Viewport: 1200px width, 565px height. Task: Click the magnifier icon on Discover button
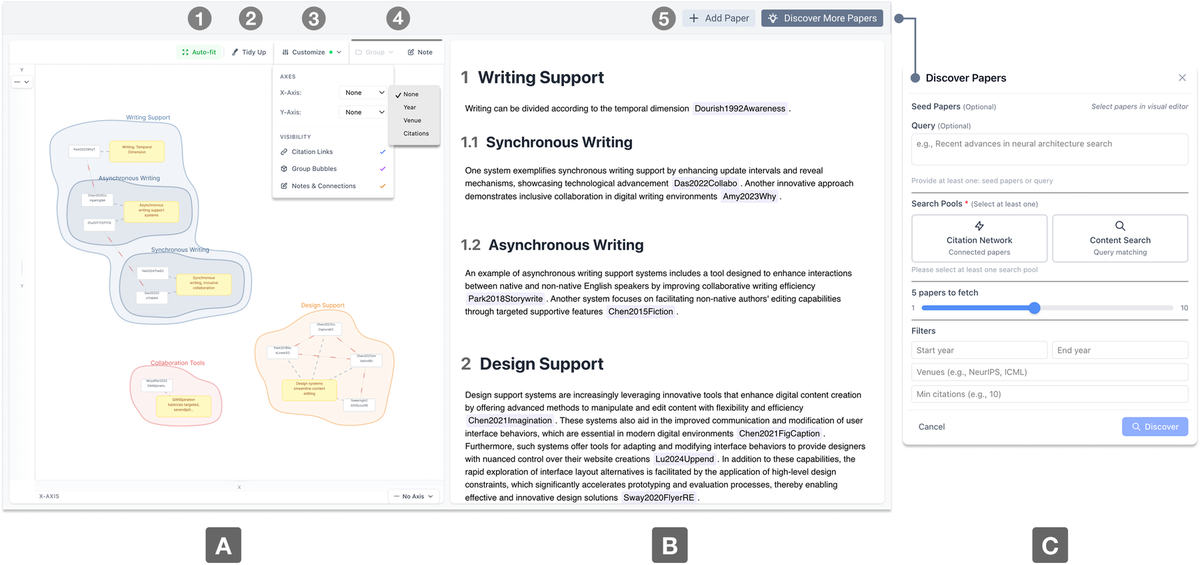click(1136, 427)
